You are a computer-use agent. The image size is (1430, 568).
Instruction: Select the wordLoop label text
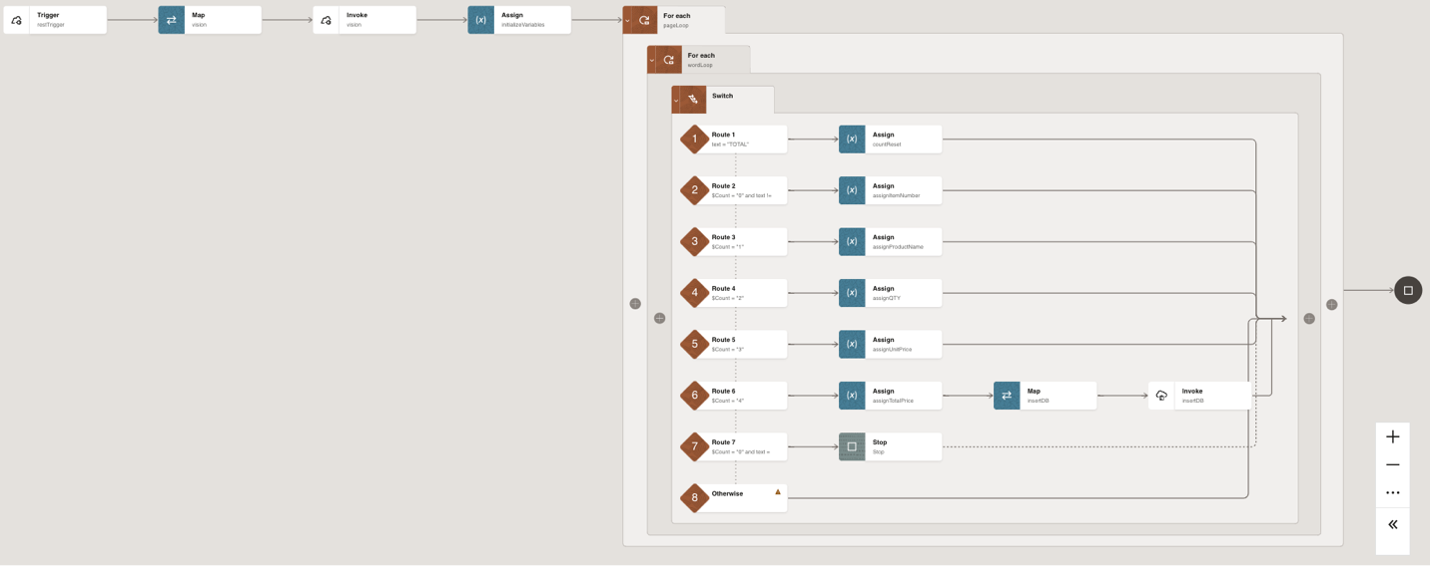(700, 65)
